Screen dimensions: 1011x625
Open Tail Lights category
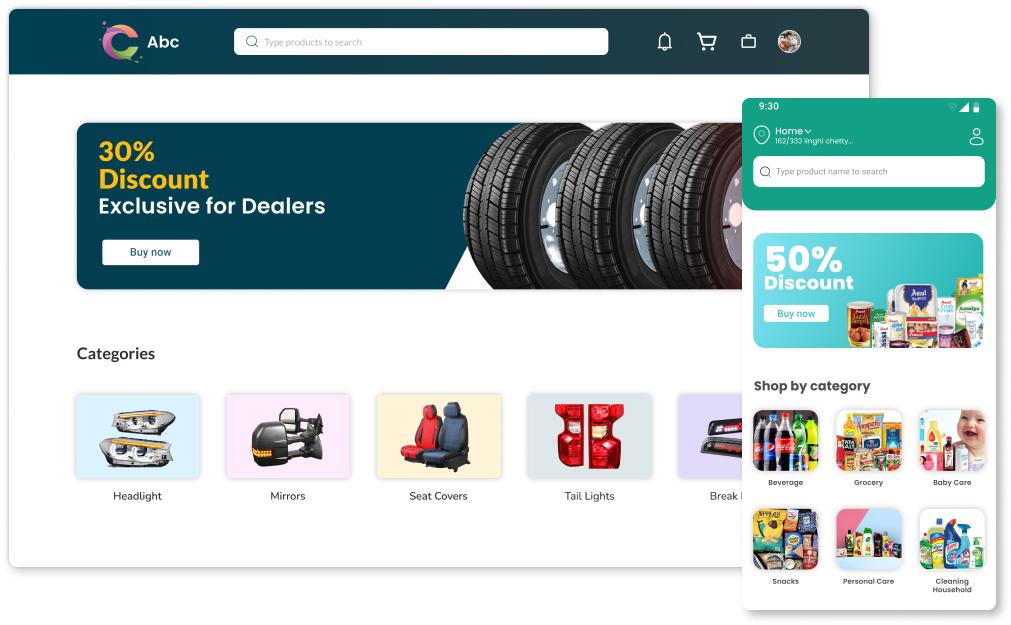(x=589, y=448)
